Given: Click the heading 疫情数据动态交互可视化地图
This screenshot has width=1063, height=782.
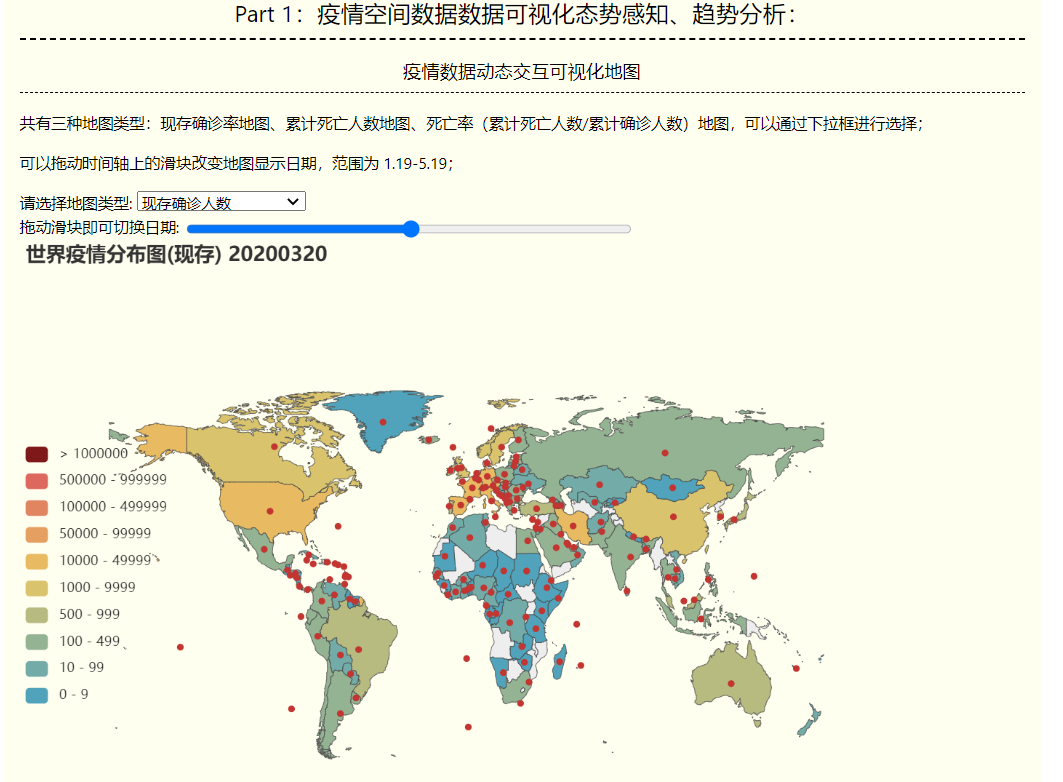Looking at the screenshot, I should click(x=521, y=71).
